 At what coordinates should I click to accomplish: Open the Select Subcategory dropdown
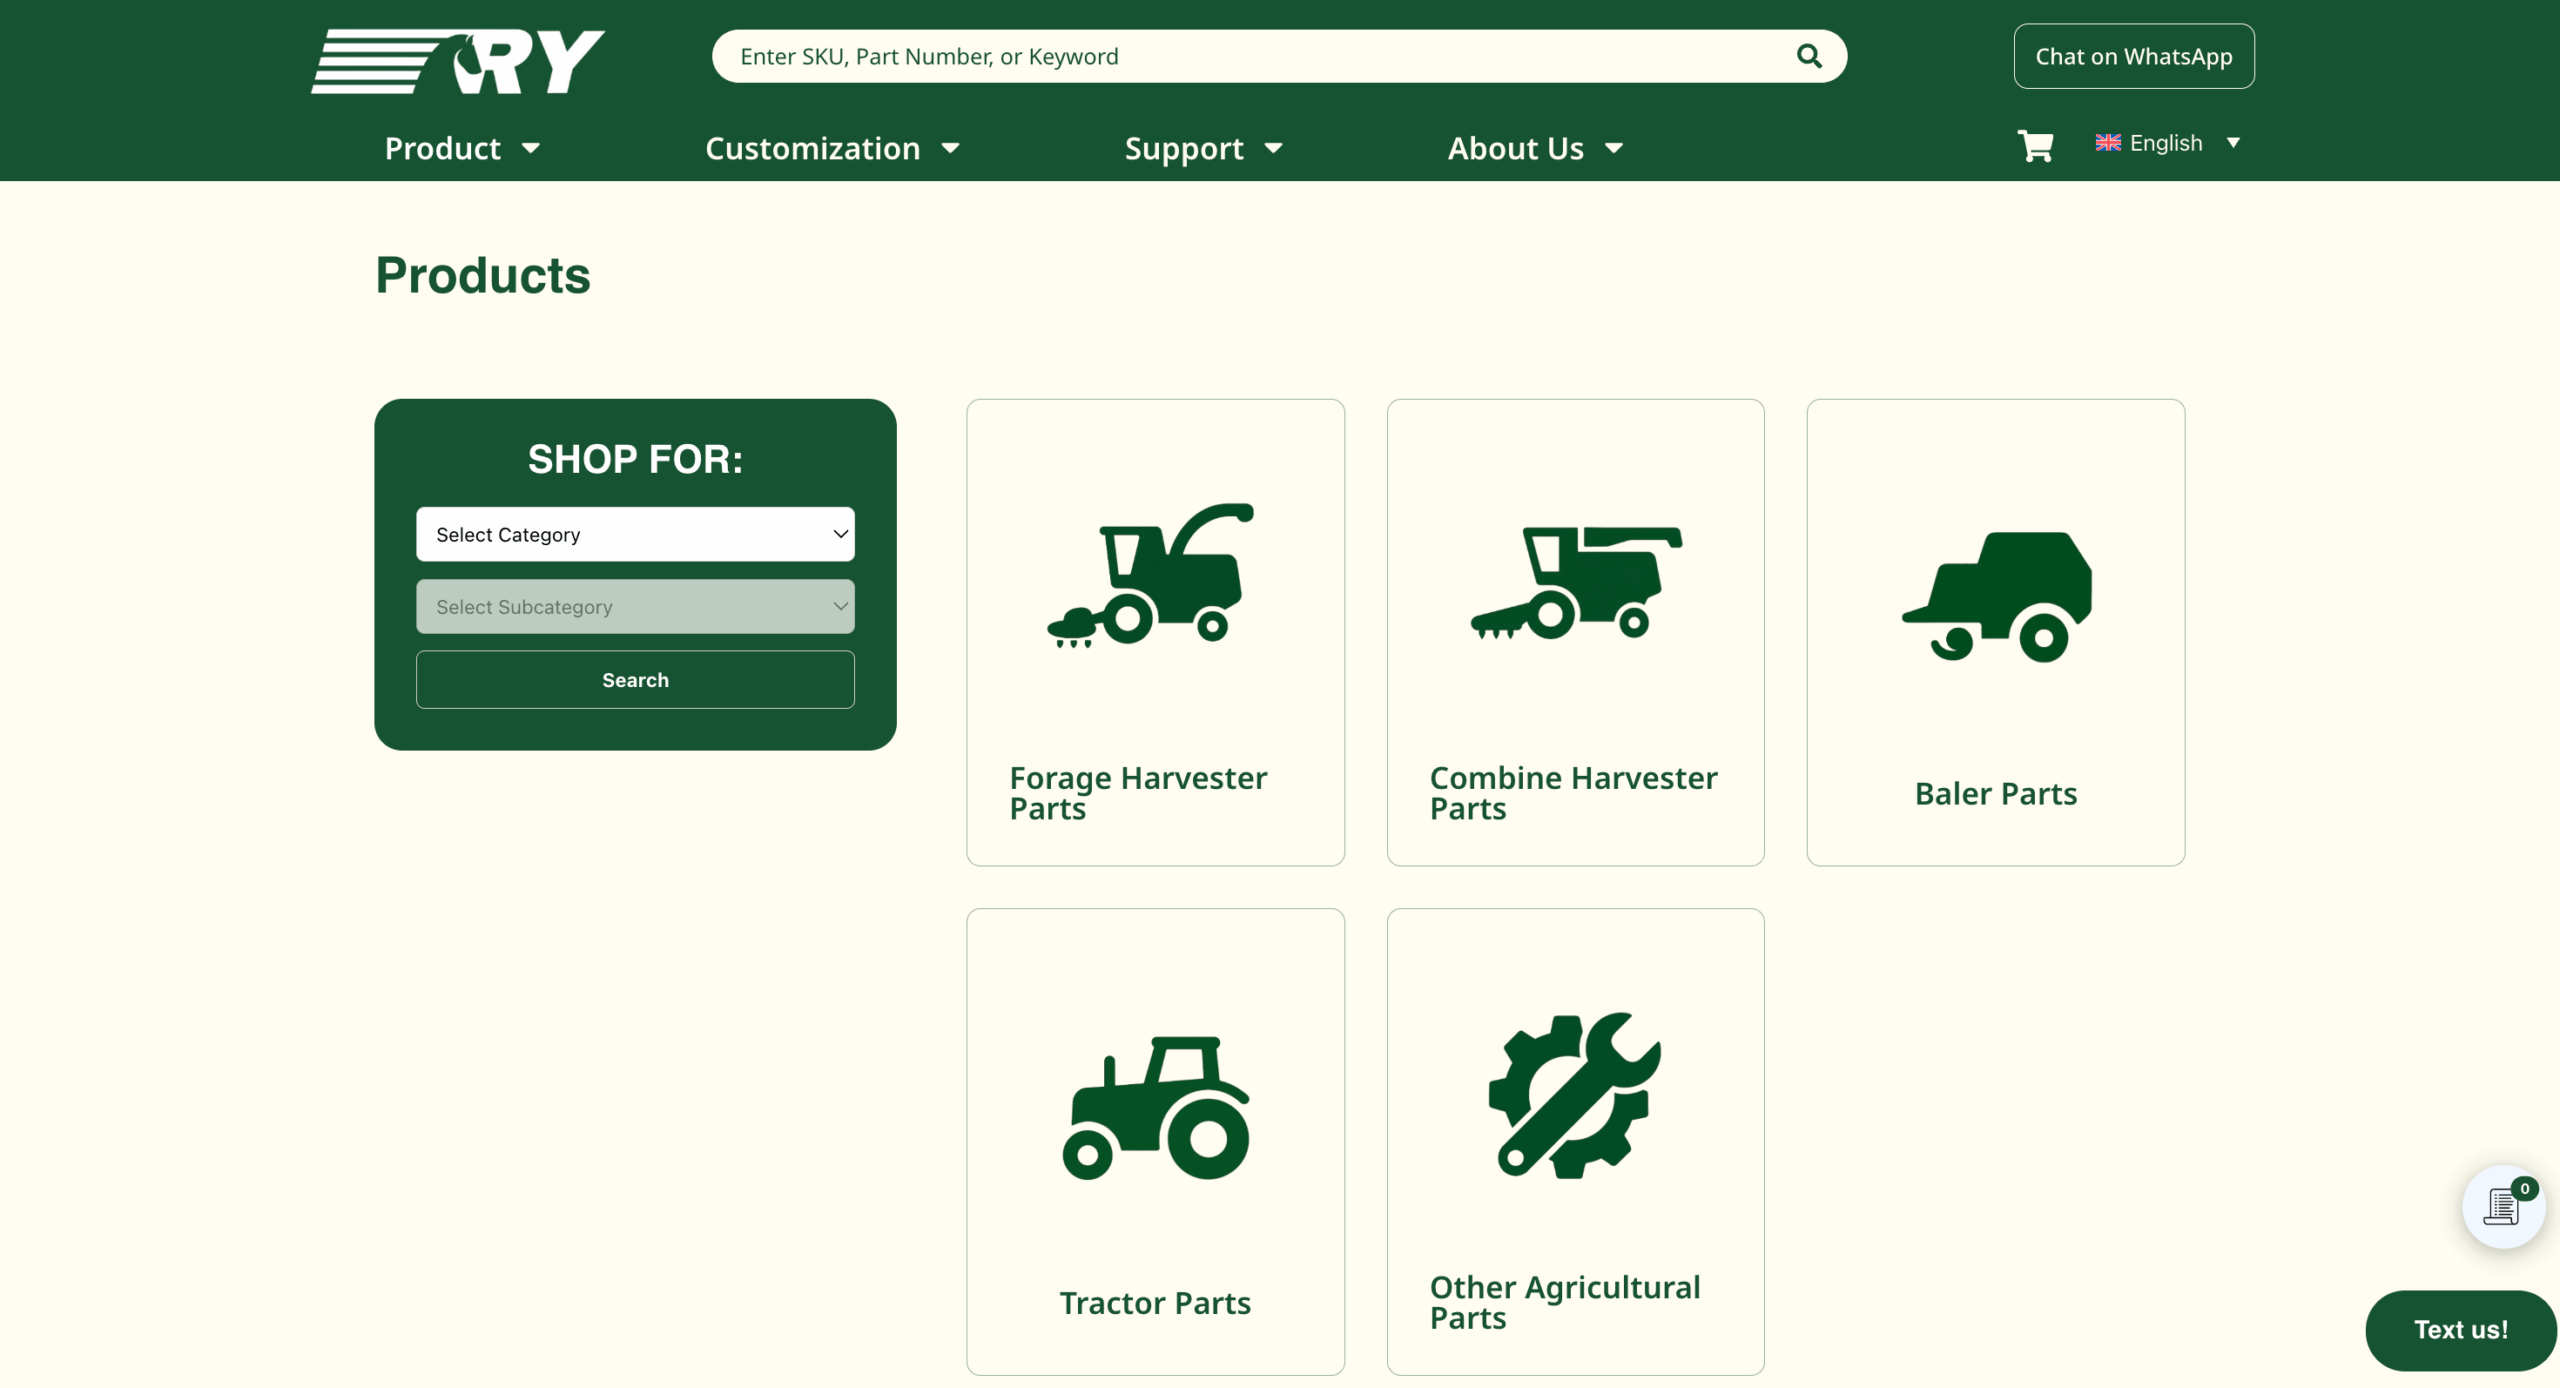click(x=635, y=606)
